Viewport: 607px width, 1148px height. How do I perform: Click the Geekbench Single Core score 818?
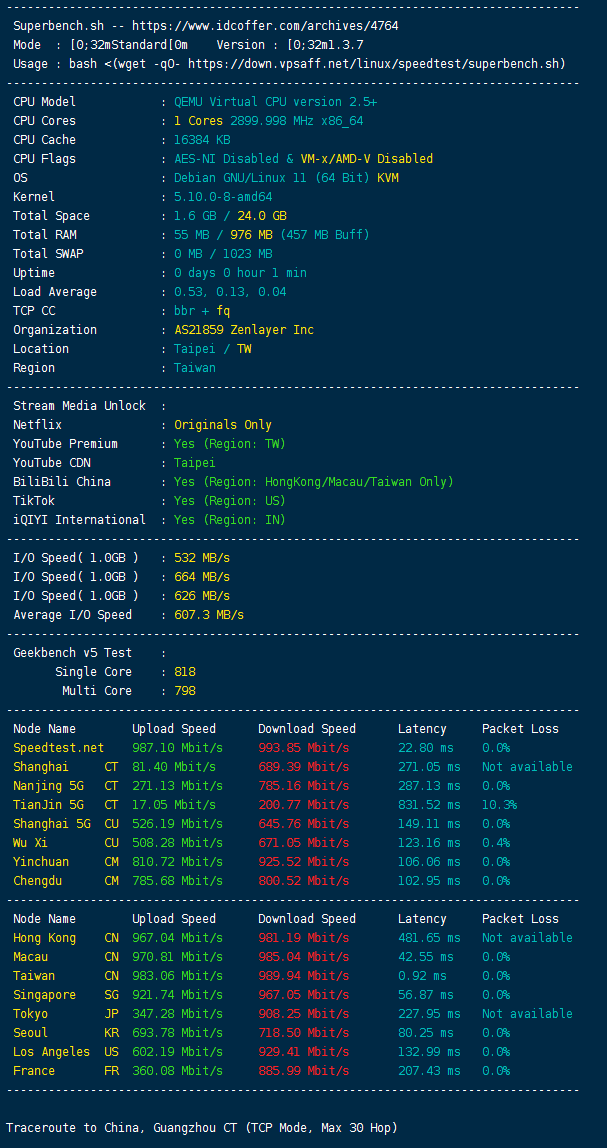point(185,671)
